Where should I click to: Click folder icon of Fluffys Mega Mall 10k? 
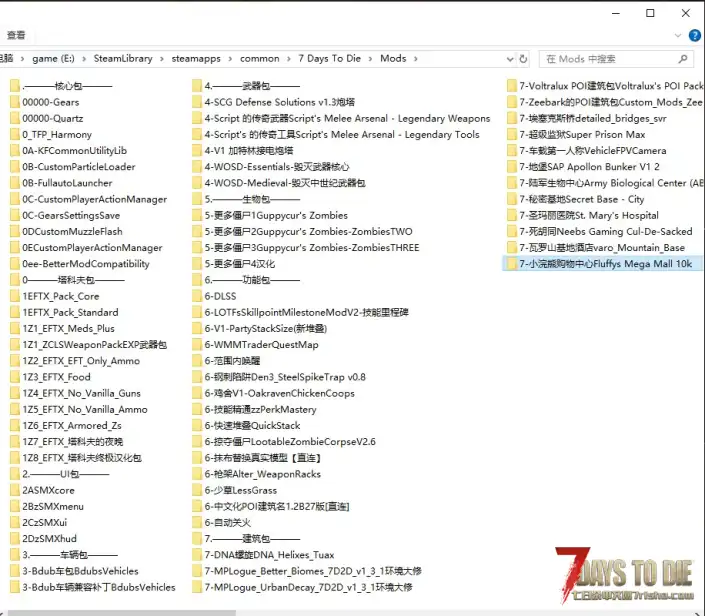pyautogui.click(x=512, y=264)
